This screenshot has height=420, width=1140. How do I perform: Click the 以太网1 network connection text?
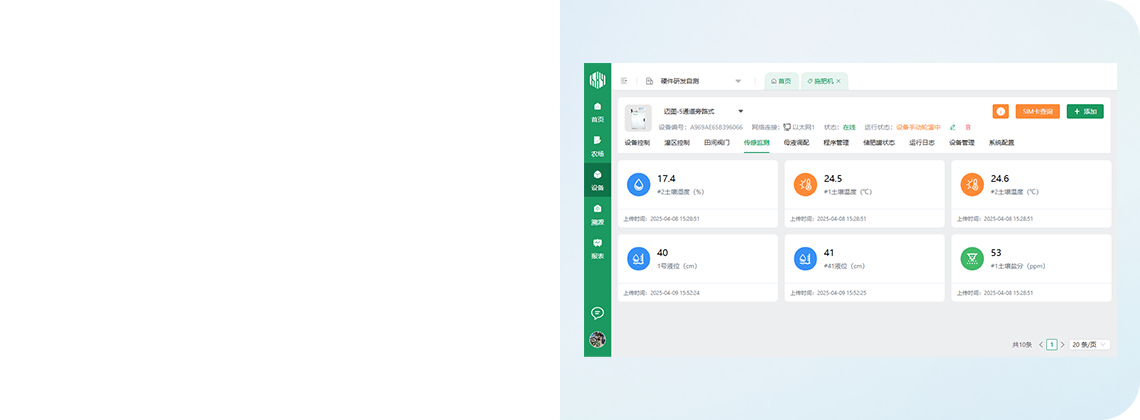point(804,127)
